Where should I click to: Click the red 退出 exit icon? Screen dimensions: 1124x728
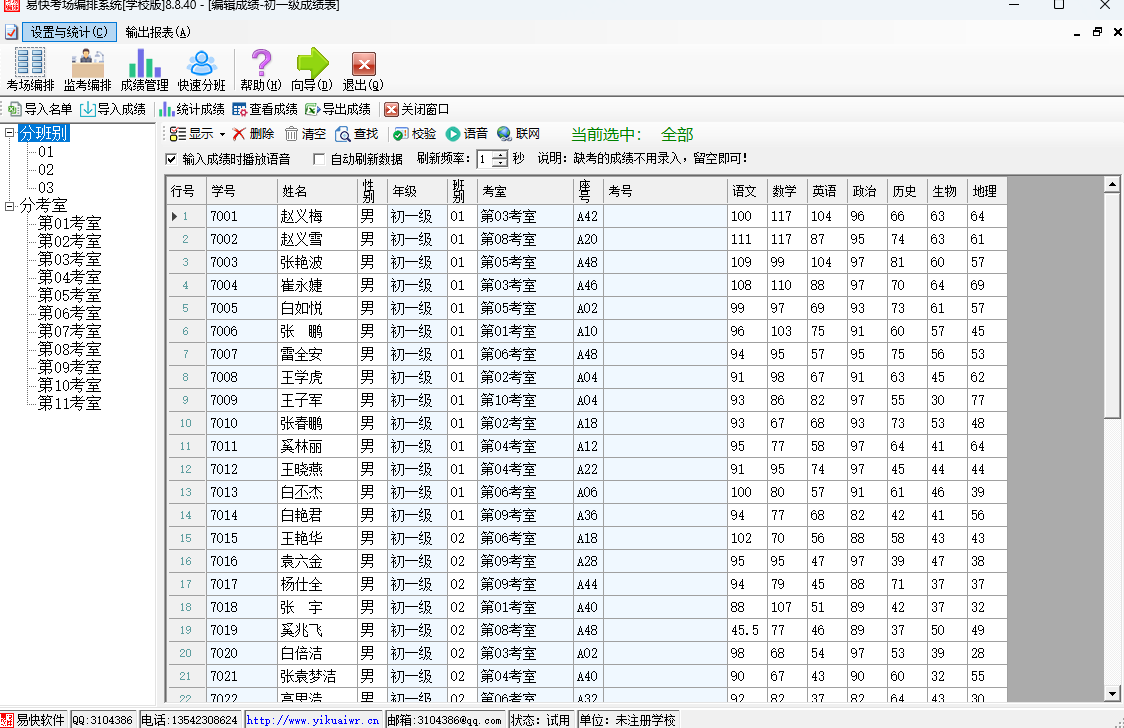pos(363,69)
